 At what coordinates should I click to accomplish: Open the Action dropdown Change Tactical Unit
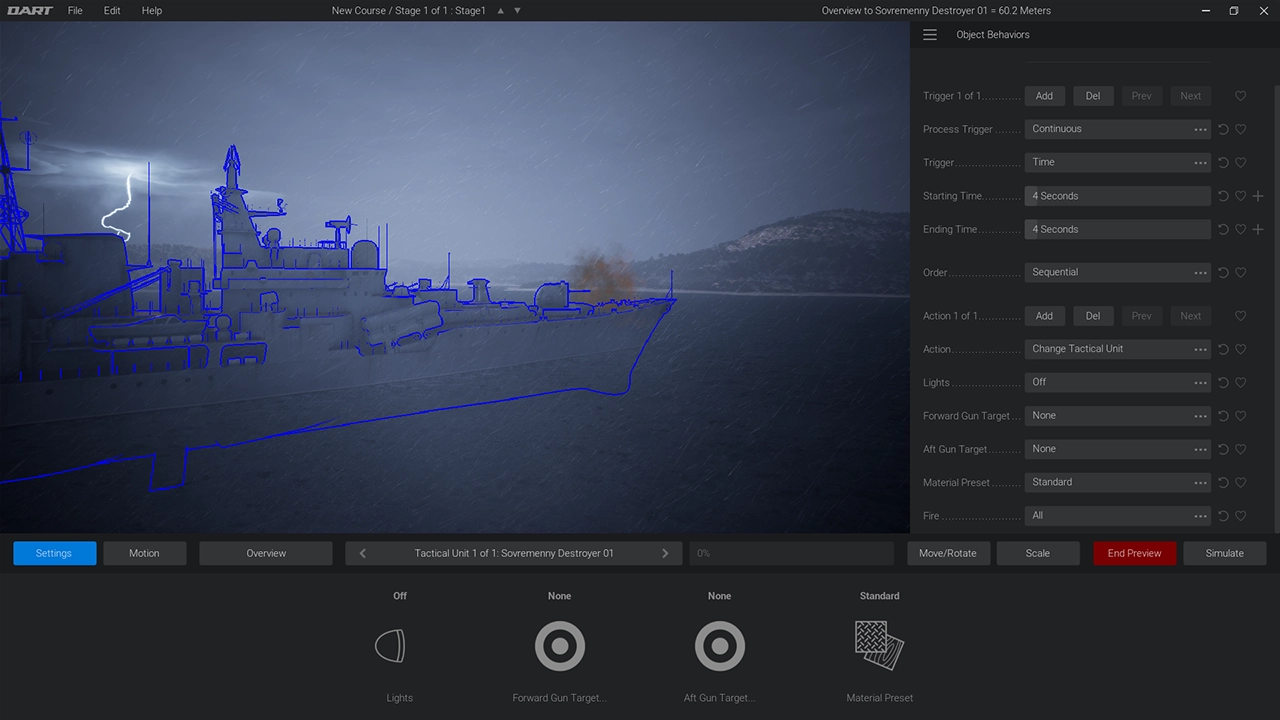coord(1117,349)
